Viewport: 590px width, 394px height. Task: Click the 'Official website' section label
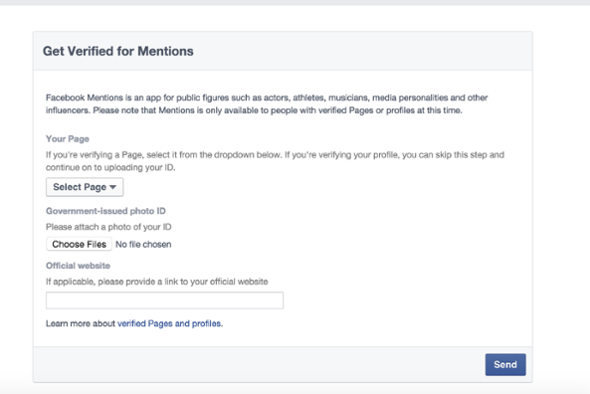coord(78,266)
